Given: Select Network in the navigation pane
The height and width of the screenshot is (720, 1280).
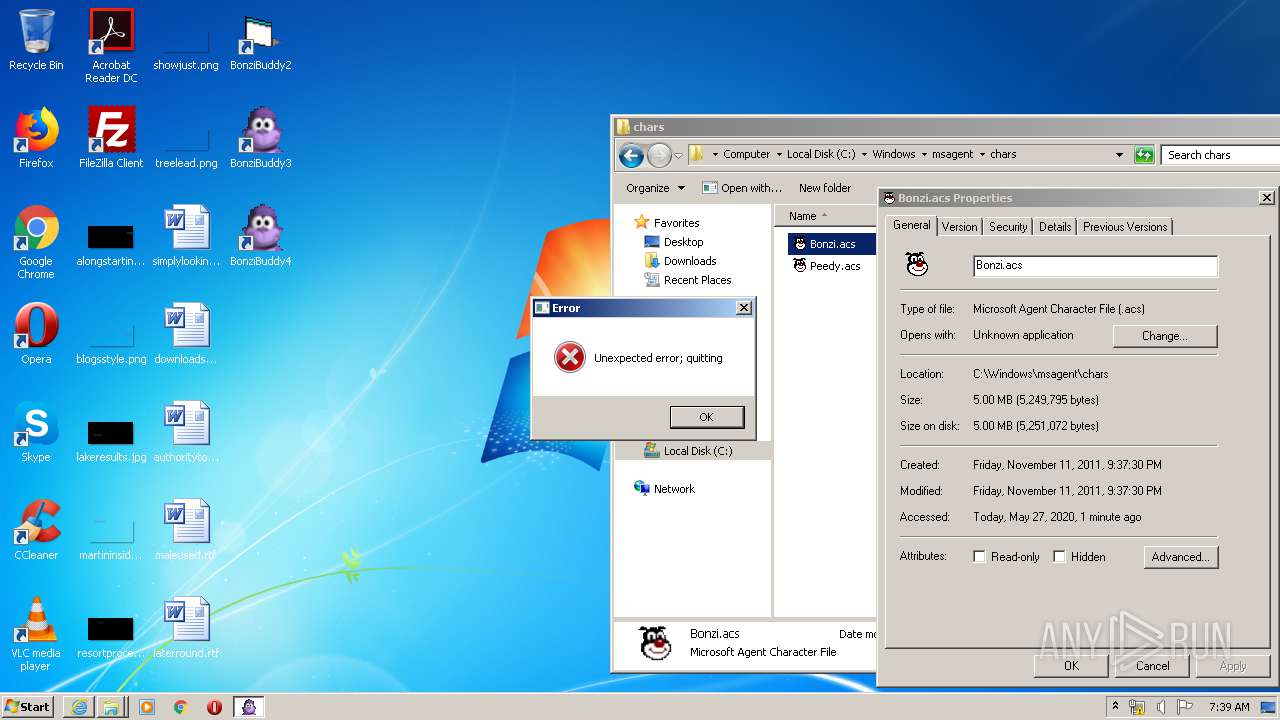Looking at the screenshot, I should point(665,489).
